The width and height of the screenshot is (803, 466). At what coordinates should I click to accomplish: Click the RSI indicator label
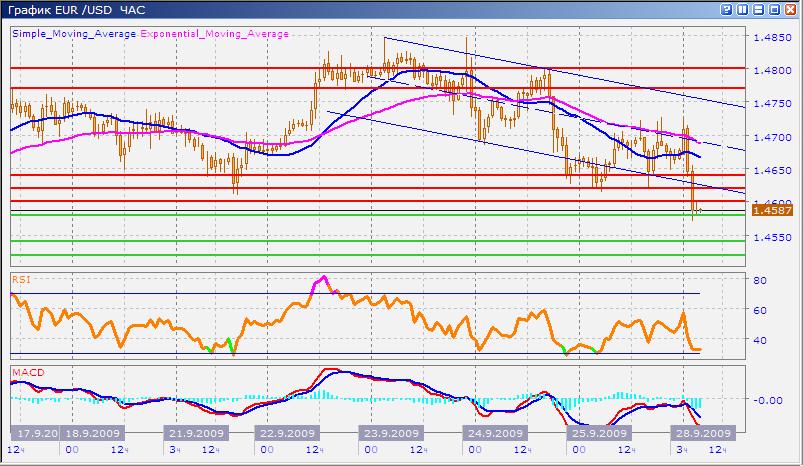[x=20, y=280]
